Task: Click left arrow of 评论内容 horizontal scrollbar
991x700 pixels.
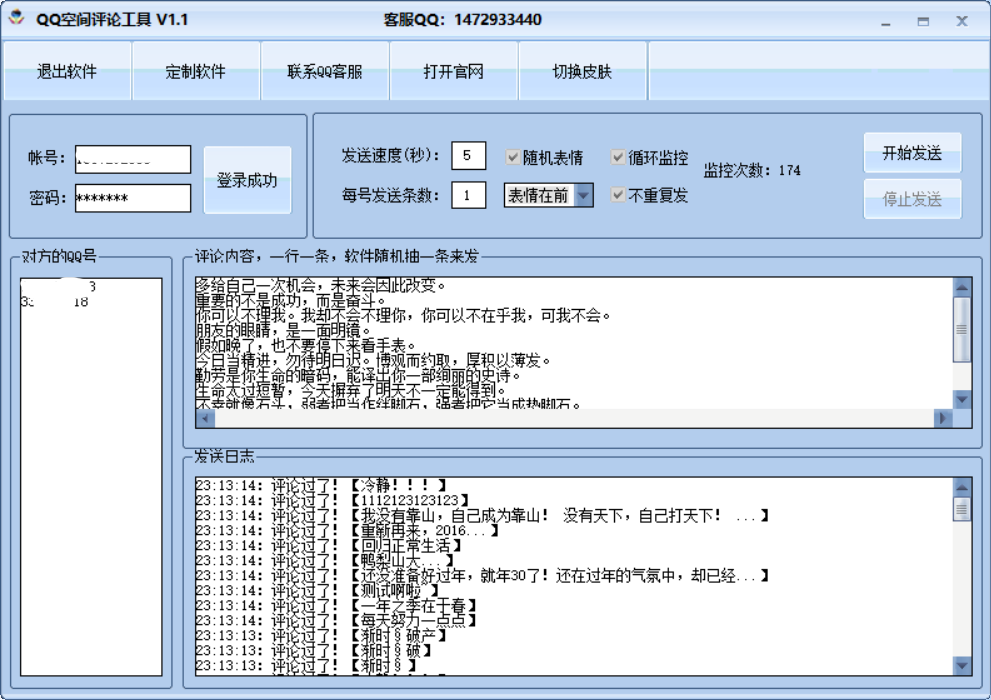Action: point(205,418)
